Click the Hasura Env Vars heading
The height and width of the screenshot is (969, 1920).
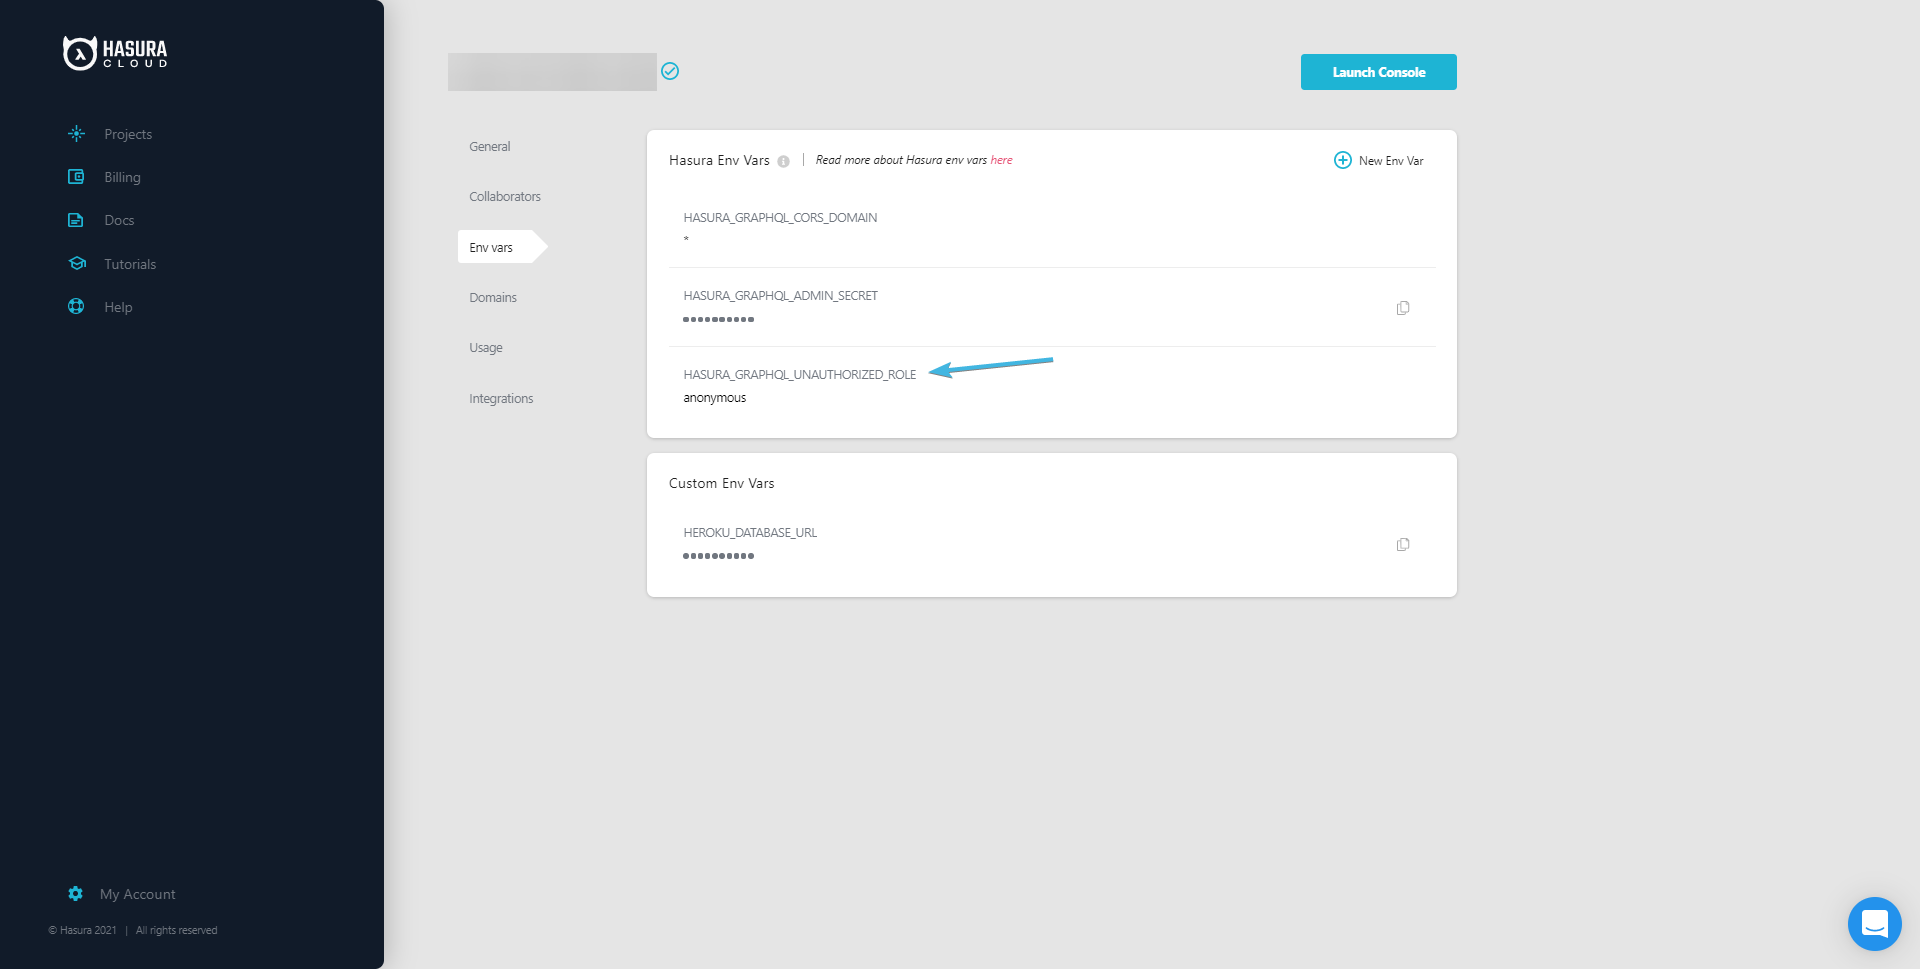(x=719, y=160)
